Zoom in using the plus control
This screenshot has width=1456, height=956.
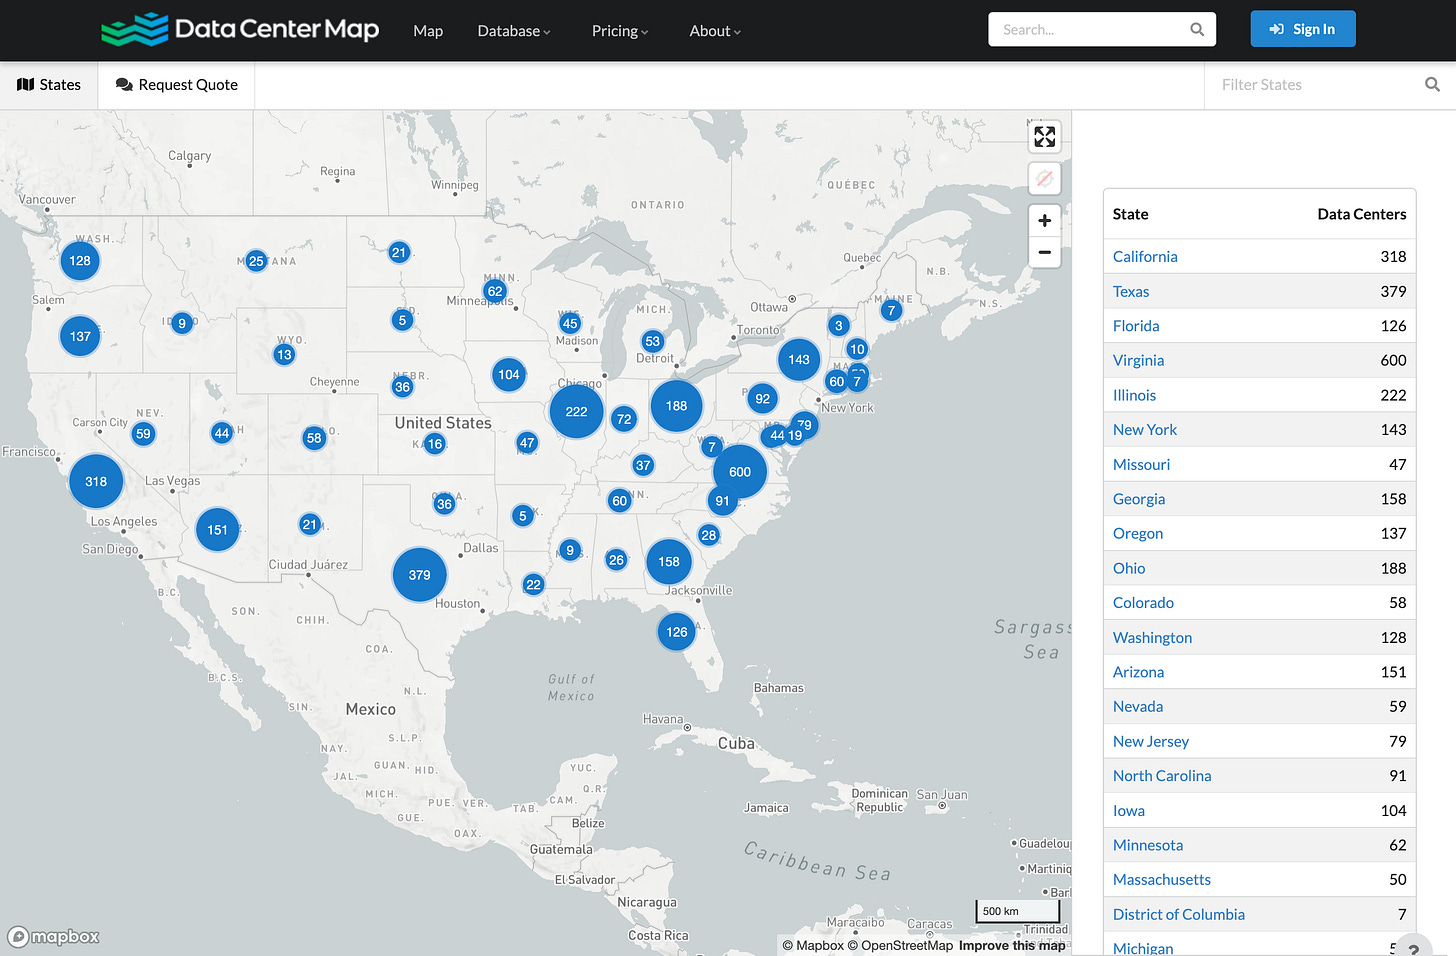click(1044, 220)
